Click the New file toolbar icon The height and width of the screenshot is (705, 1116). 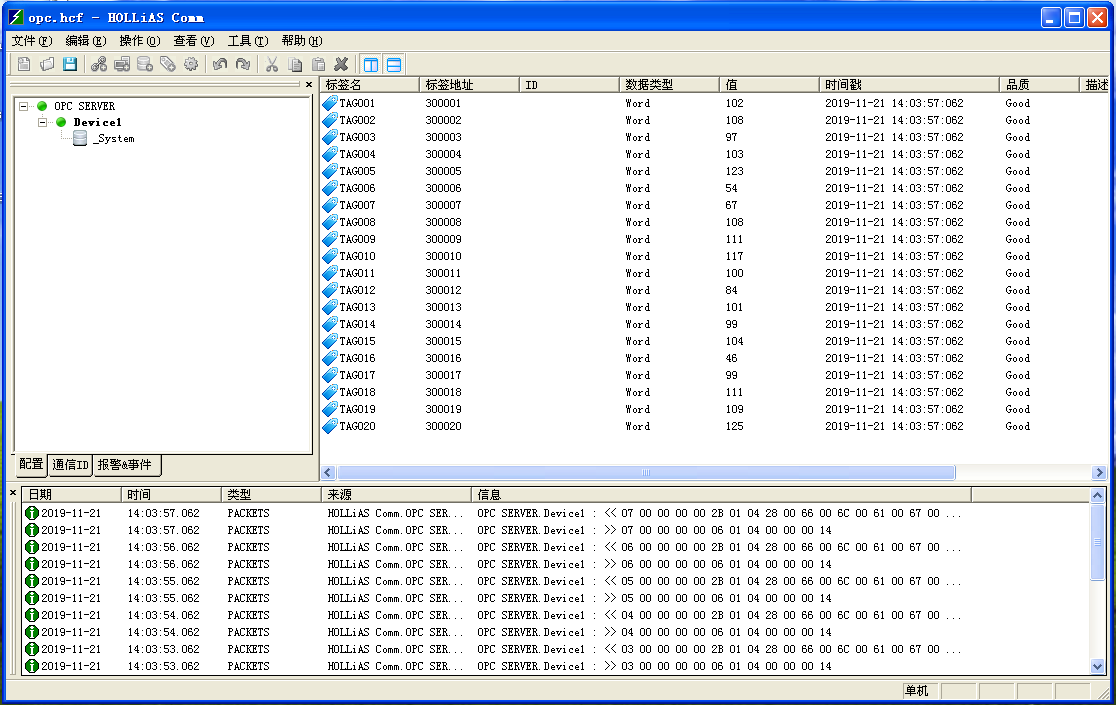tap(23, 64)
